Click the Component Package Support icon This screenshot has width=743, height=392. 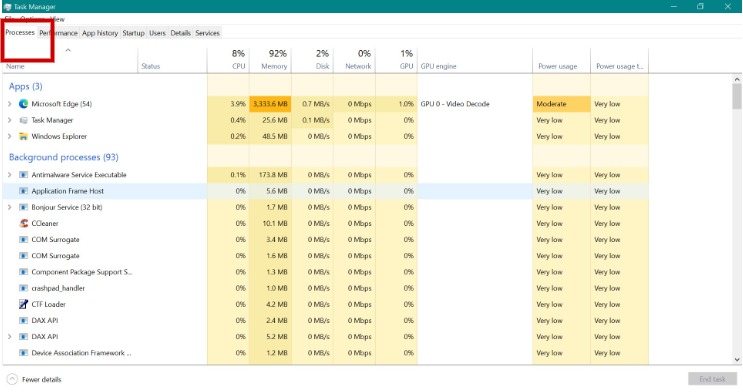23,272
